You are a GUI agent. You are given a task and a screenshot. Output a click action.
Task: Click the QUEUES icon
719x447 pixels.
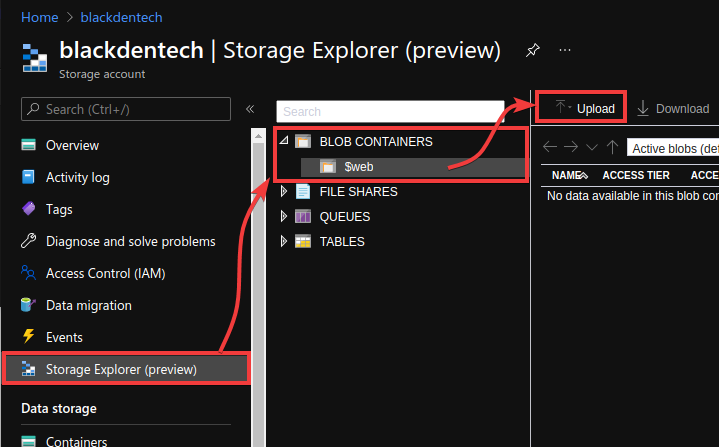[303, 216]
